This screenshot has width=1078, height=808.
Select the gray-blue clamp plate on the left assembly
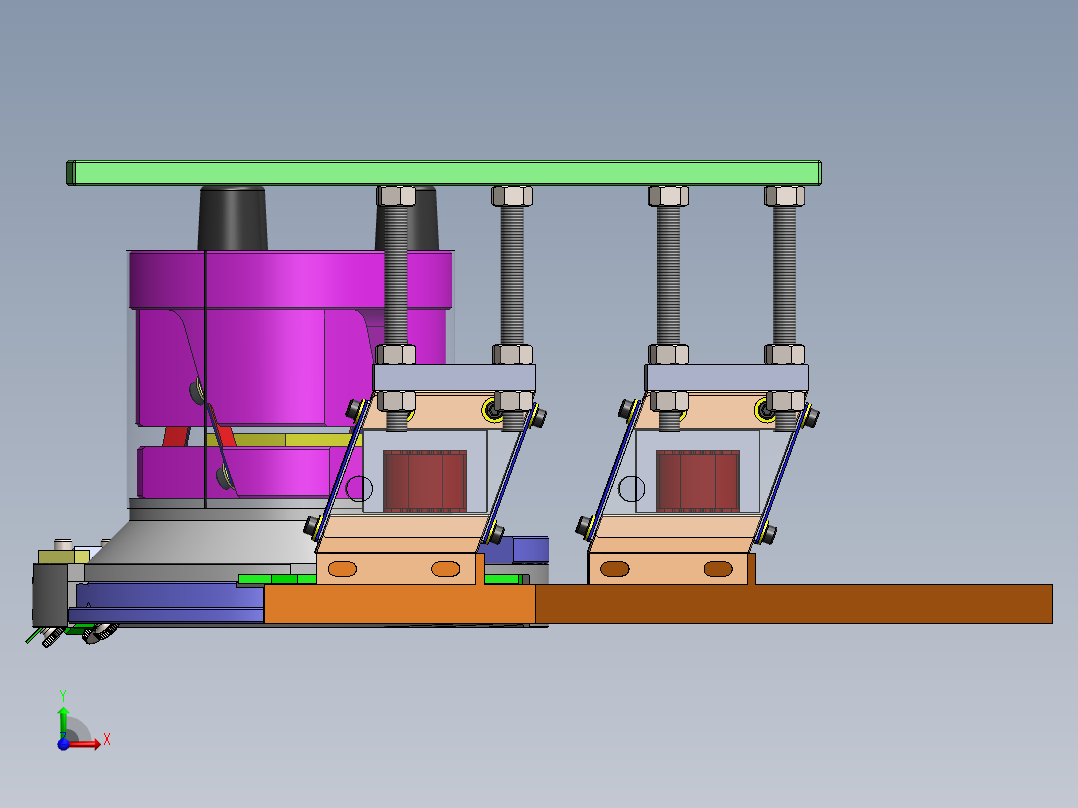(x=454, y=378)
